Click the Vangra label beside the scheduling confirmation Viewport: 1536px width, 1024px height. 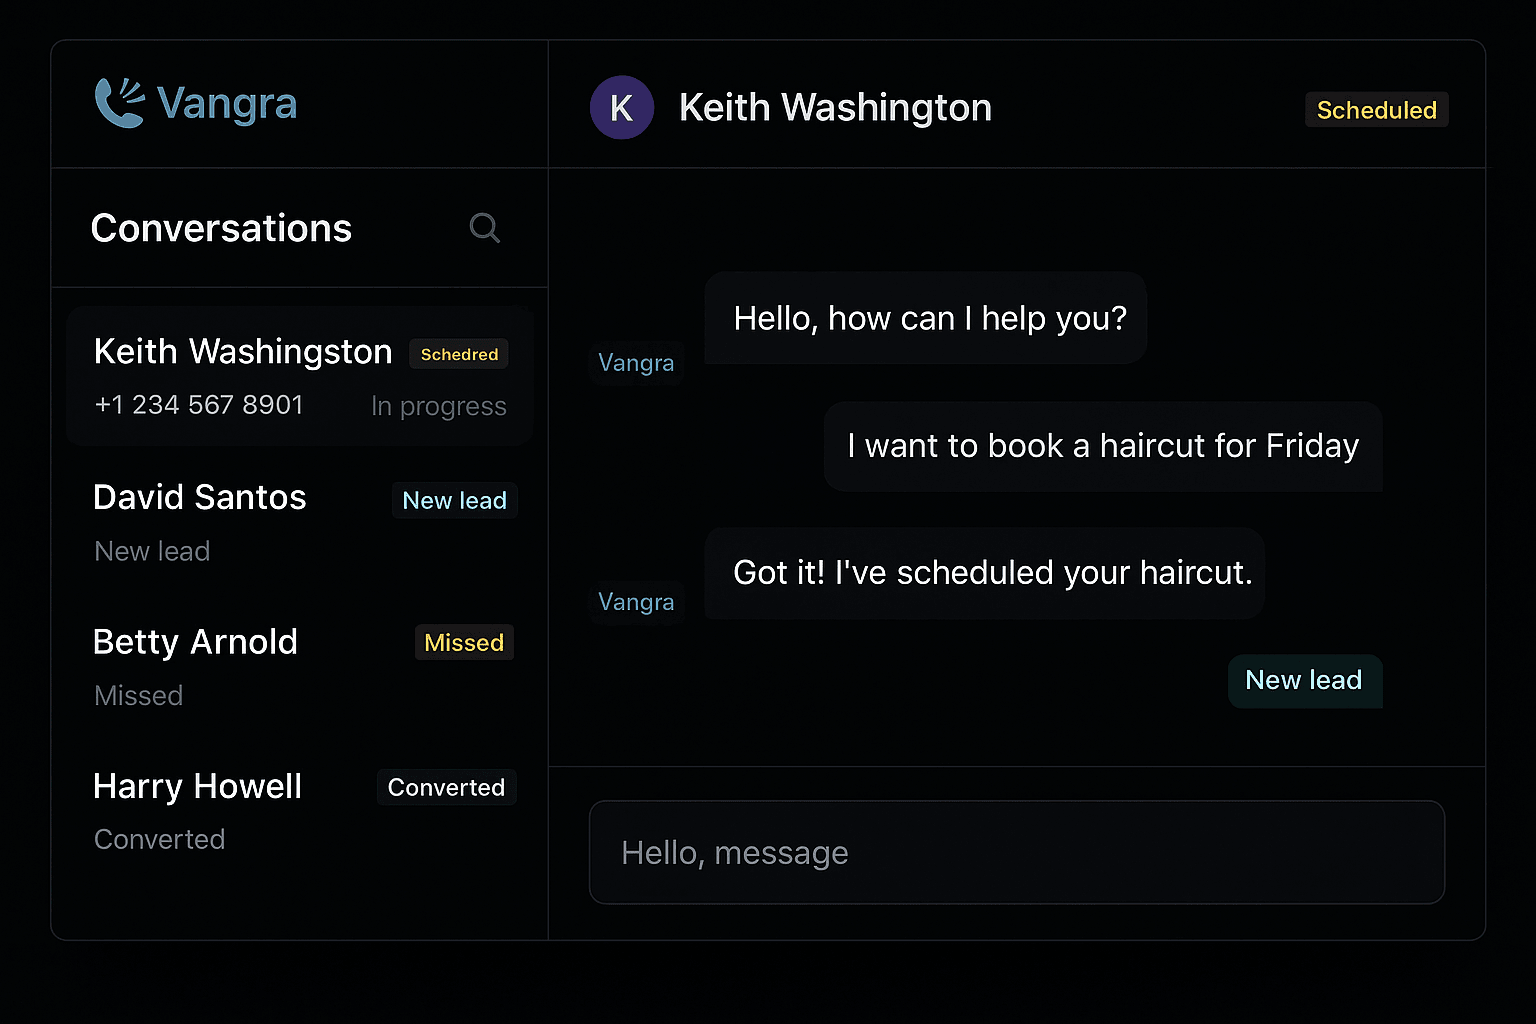[x=636, y=601]
